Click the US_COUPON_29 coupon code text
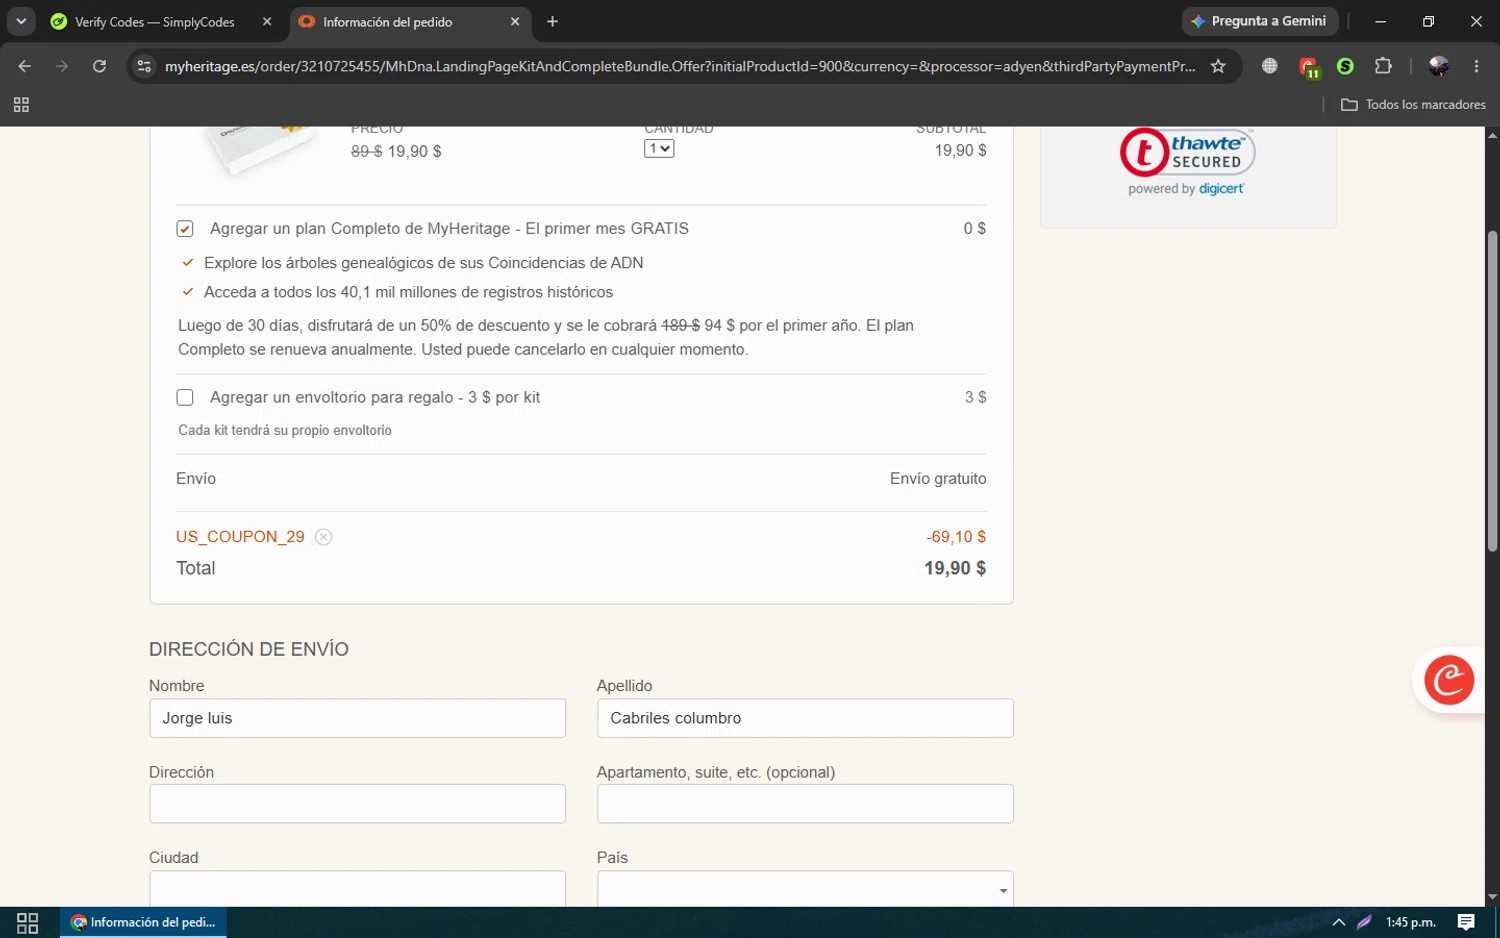 [240, 537]
